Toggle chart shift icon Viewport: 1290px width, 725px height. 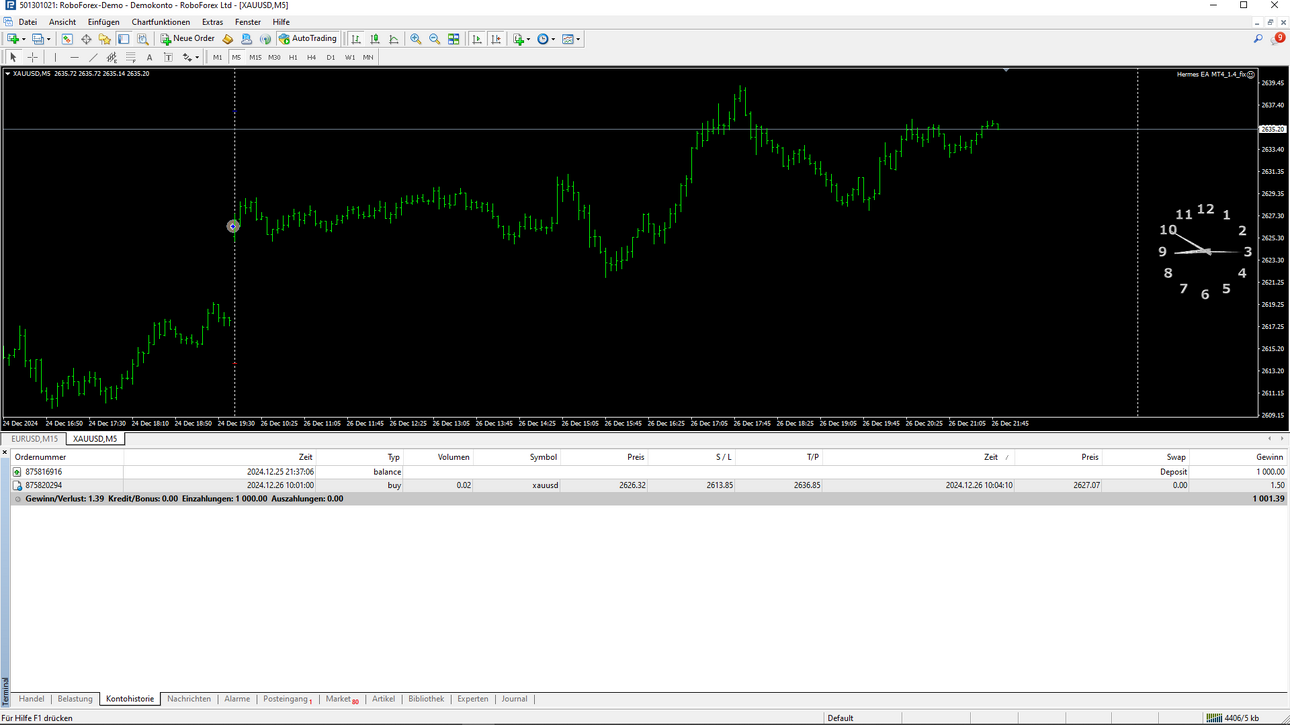coord(496,39)
